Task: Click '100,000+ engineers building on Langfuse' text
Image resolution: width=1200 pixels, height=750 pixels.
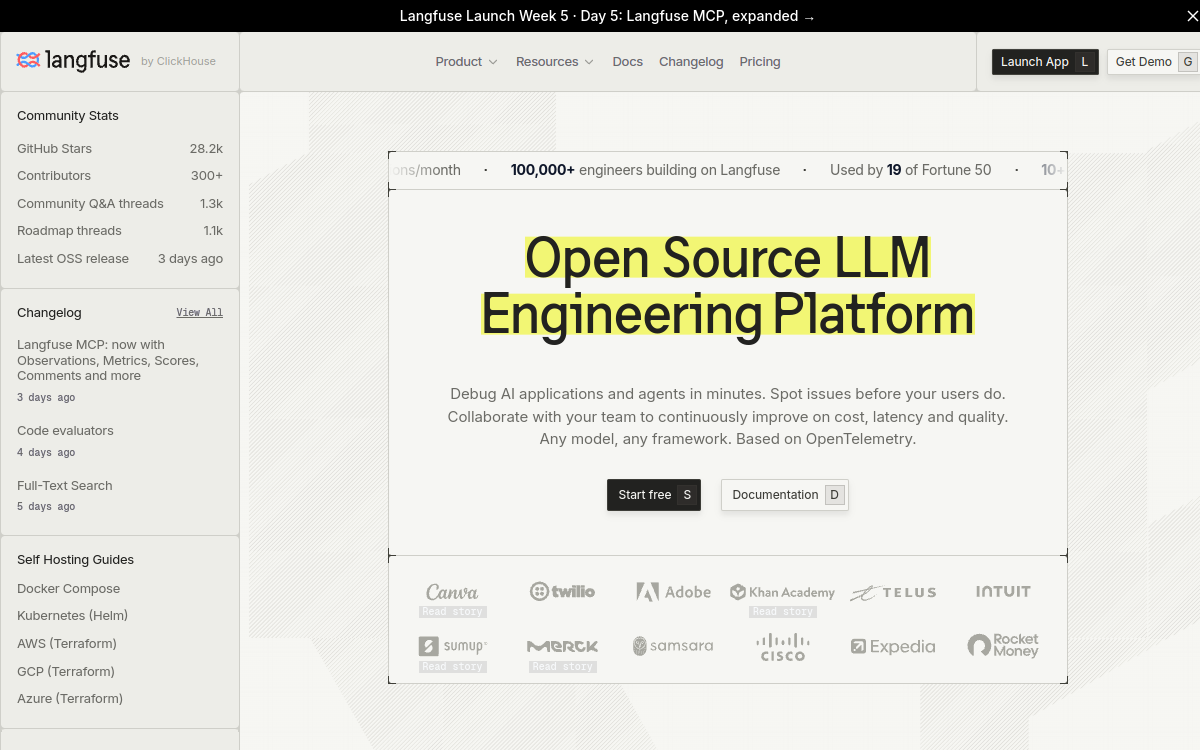Action: point(645,170)
